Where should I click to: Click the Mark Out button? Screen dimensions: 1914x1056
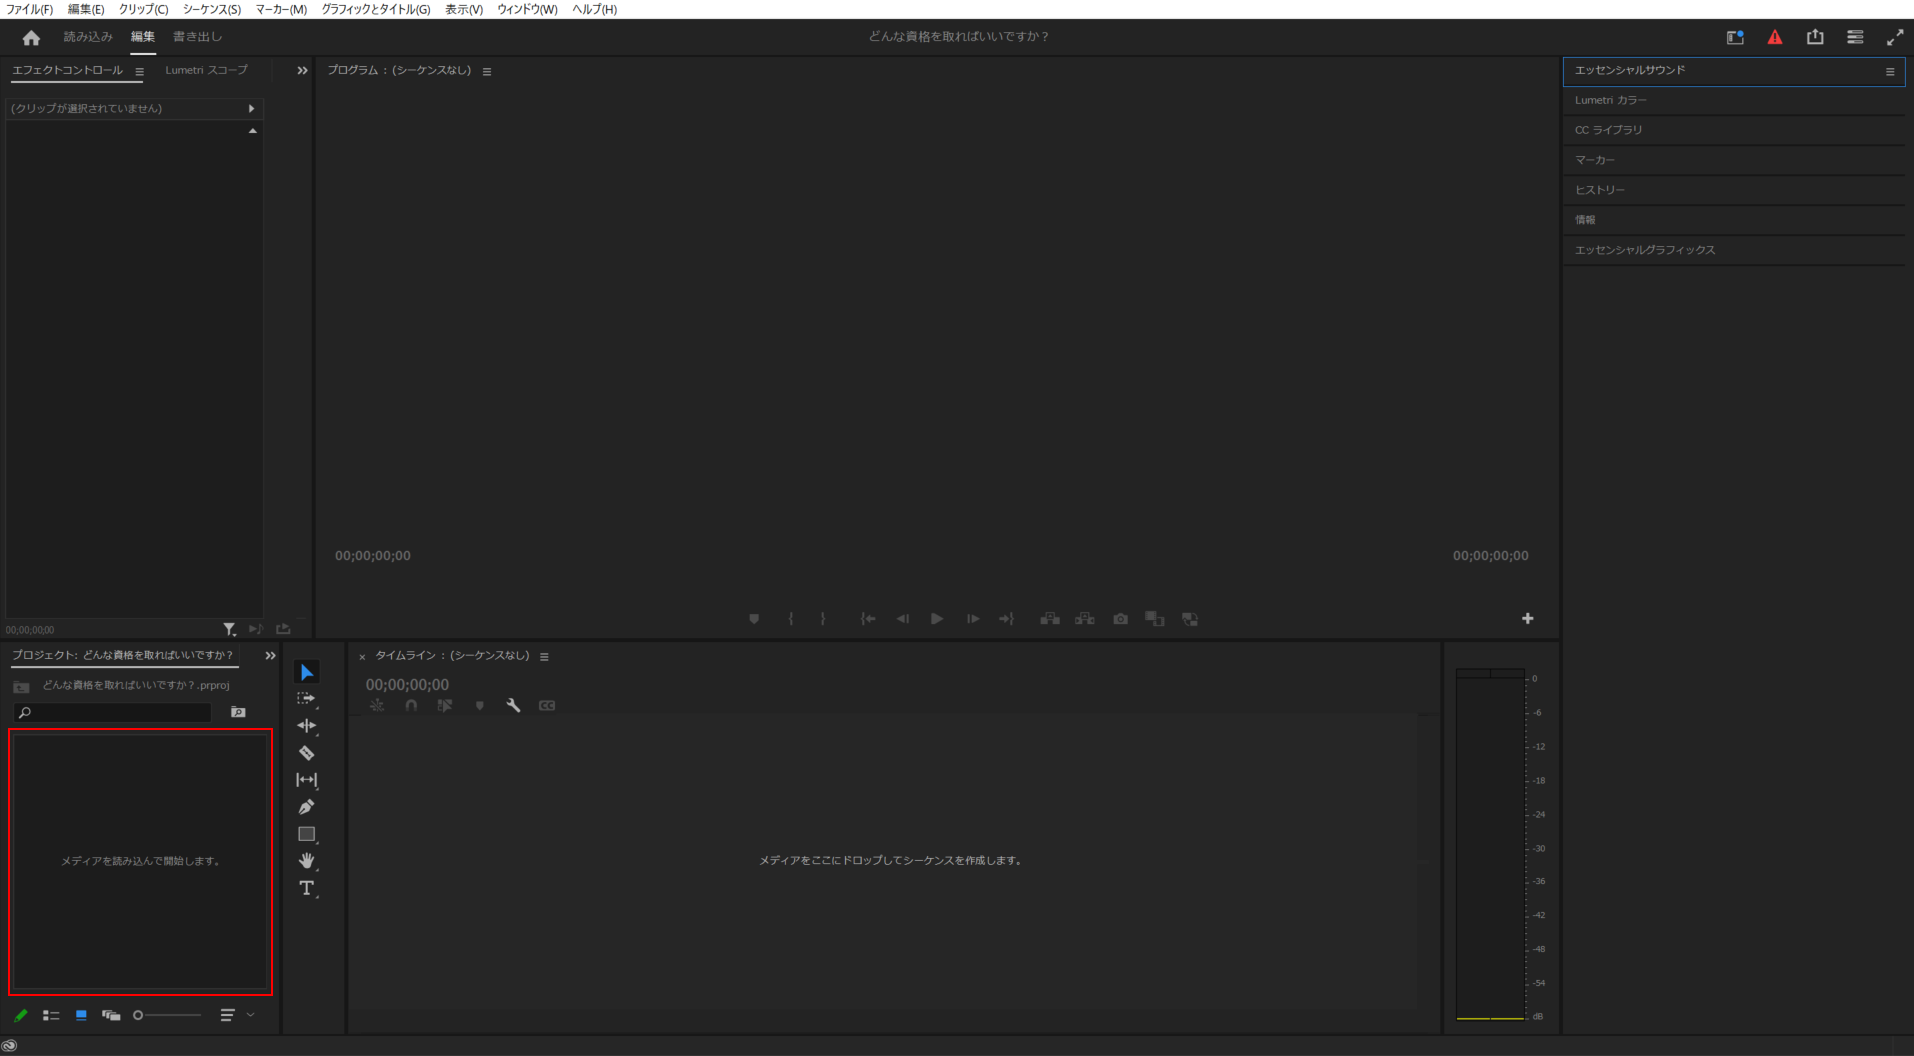click(823, 619)
